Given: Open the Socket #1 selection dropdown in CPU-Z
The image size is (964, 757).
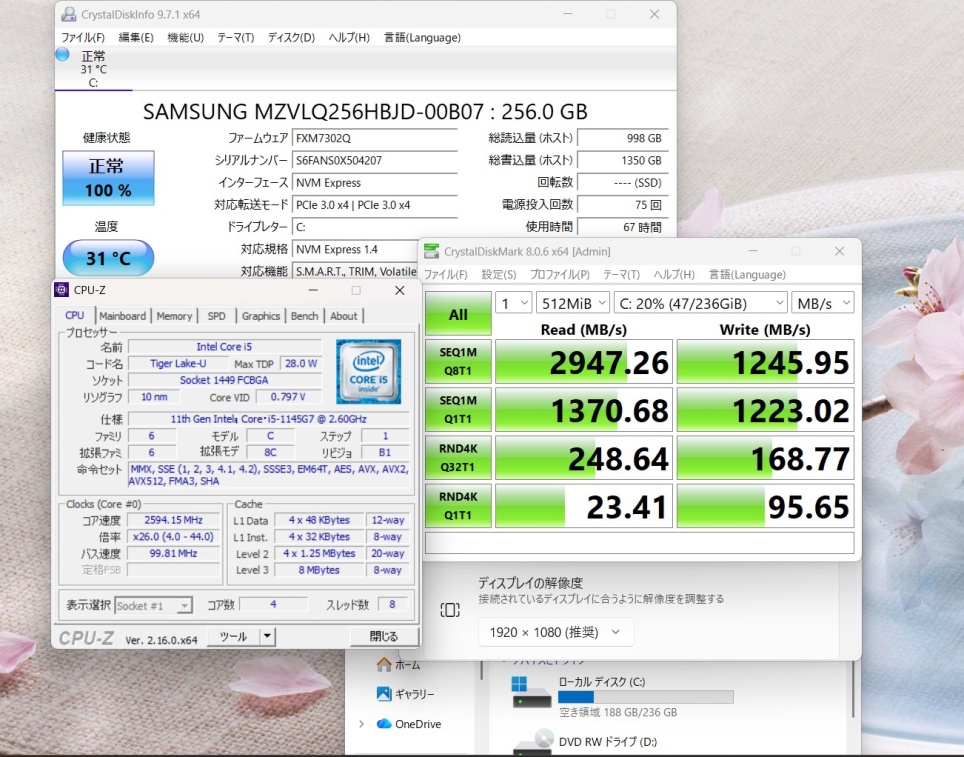Looking at the screenshot, I should point(154,606).
